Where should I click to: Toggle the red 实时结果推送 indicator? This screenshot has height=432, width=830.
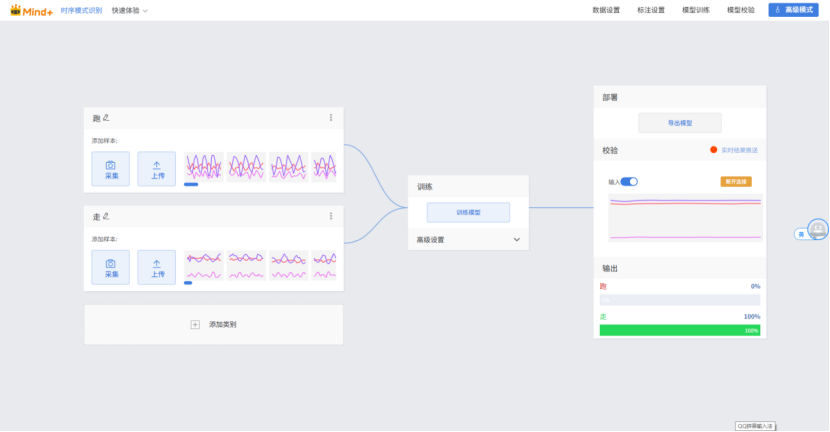714,150
